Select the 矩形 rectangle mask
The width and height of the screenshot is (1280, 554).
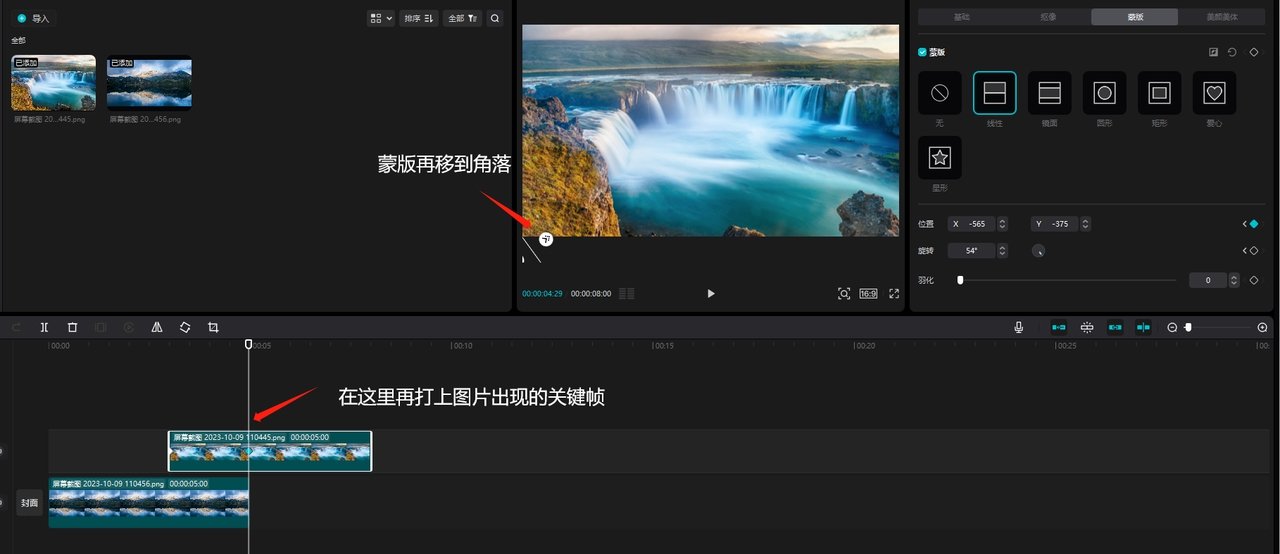[1159, 93]
